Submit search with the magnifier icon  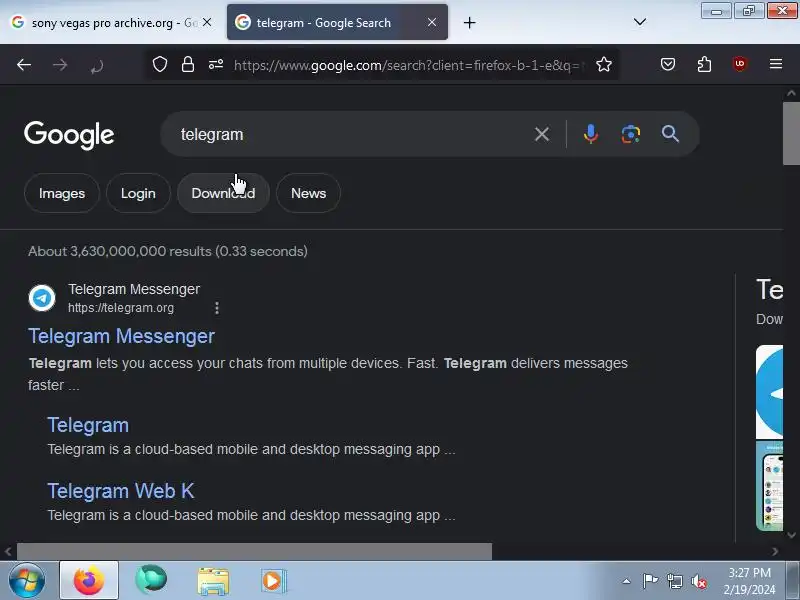click(x=670, y=134)
